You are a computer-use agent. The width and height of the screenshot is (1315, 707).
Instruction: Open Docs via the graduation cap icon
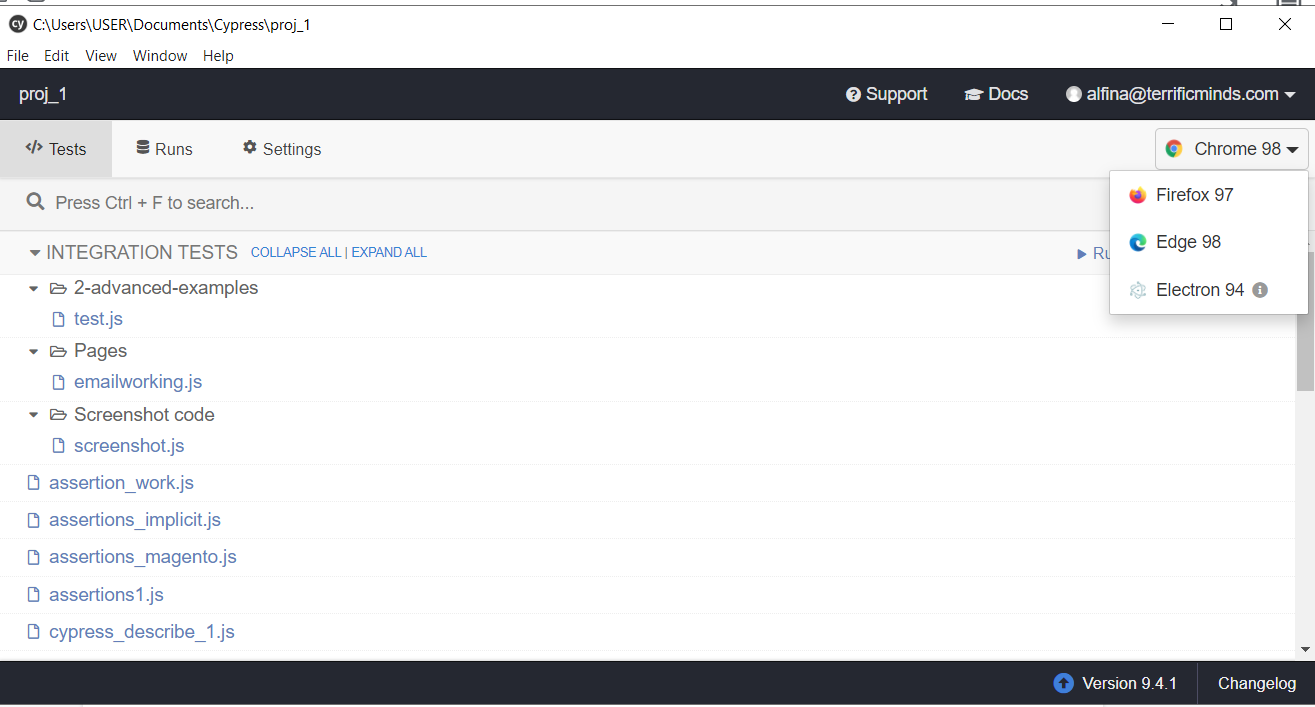(972, 94)
